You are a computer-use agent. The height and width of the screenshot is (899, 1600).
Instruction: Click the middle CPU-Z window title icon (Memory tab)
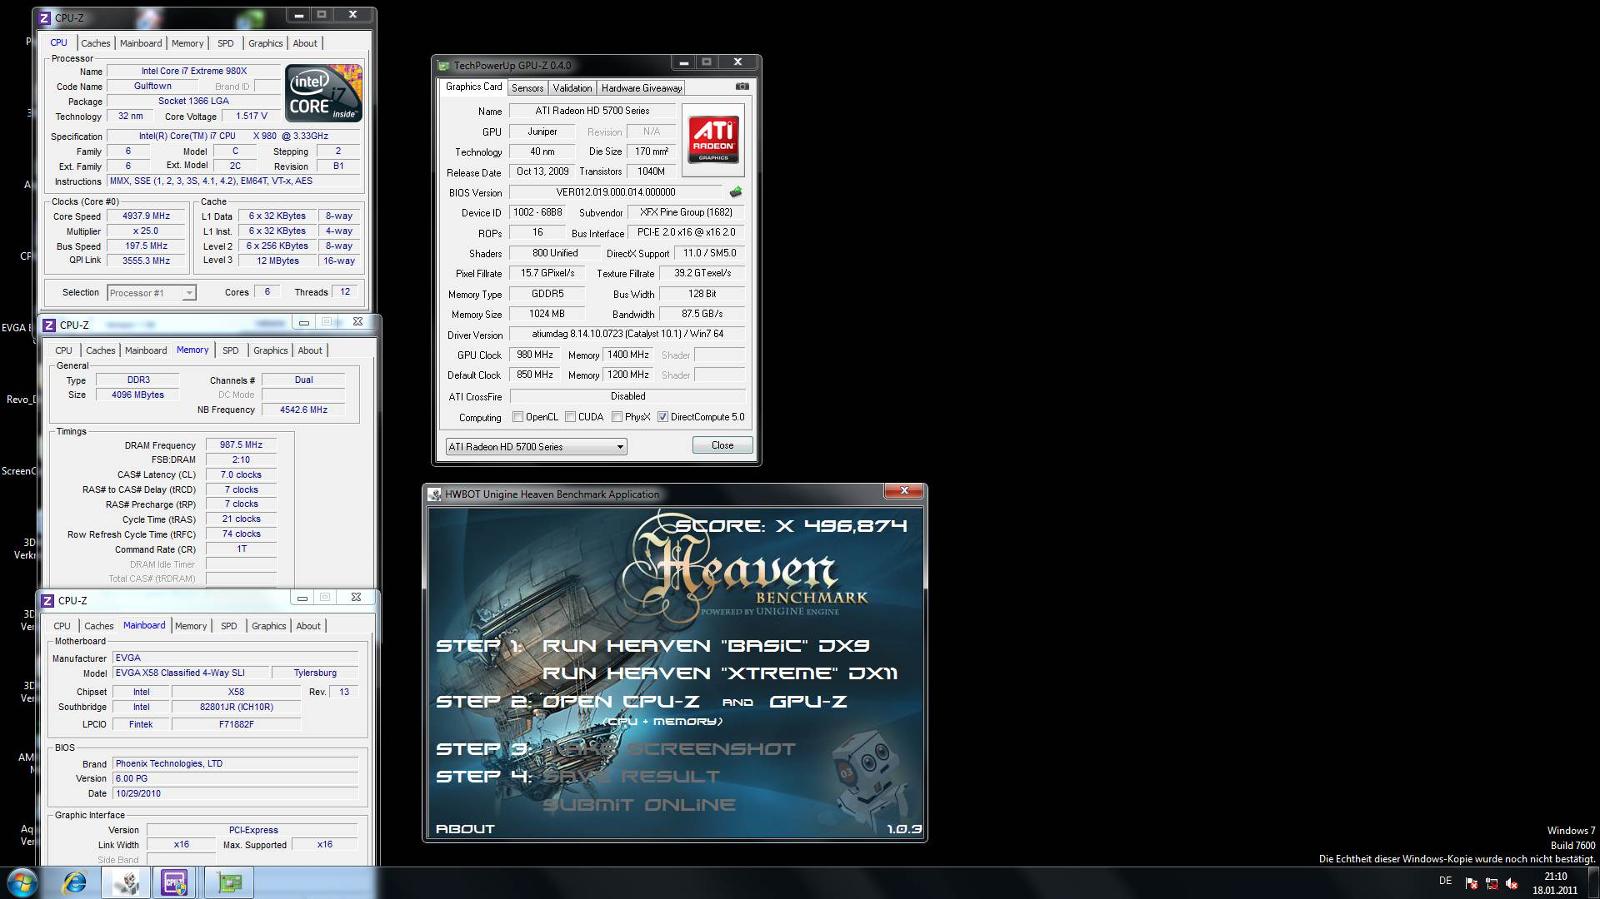pyautogui.click(x=49, y=325)
